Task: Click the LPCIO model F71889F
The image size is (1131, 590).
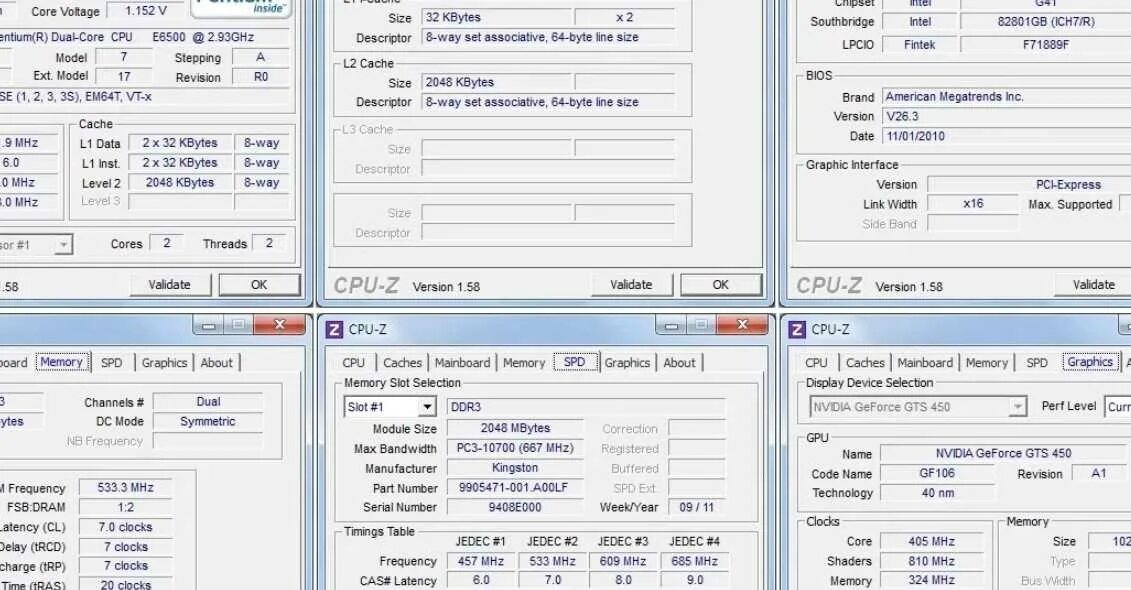Action: point(1046,45)
